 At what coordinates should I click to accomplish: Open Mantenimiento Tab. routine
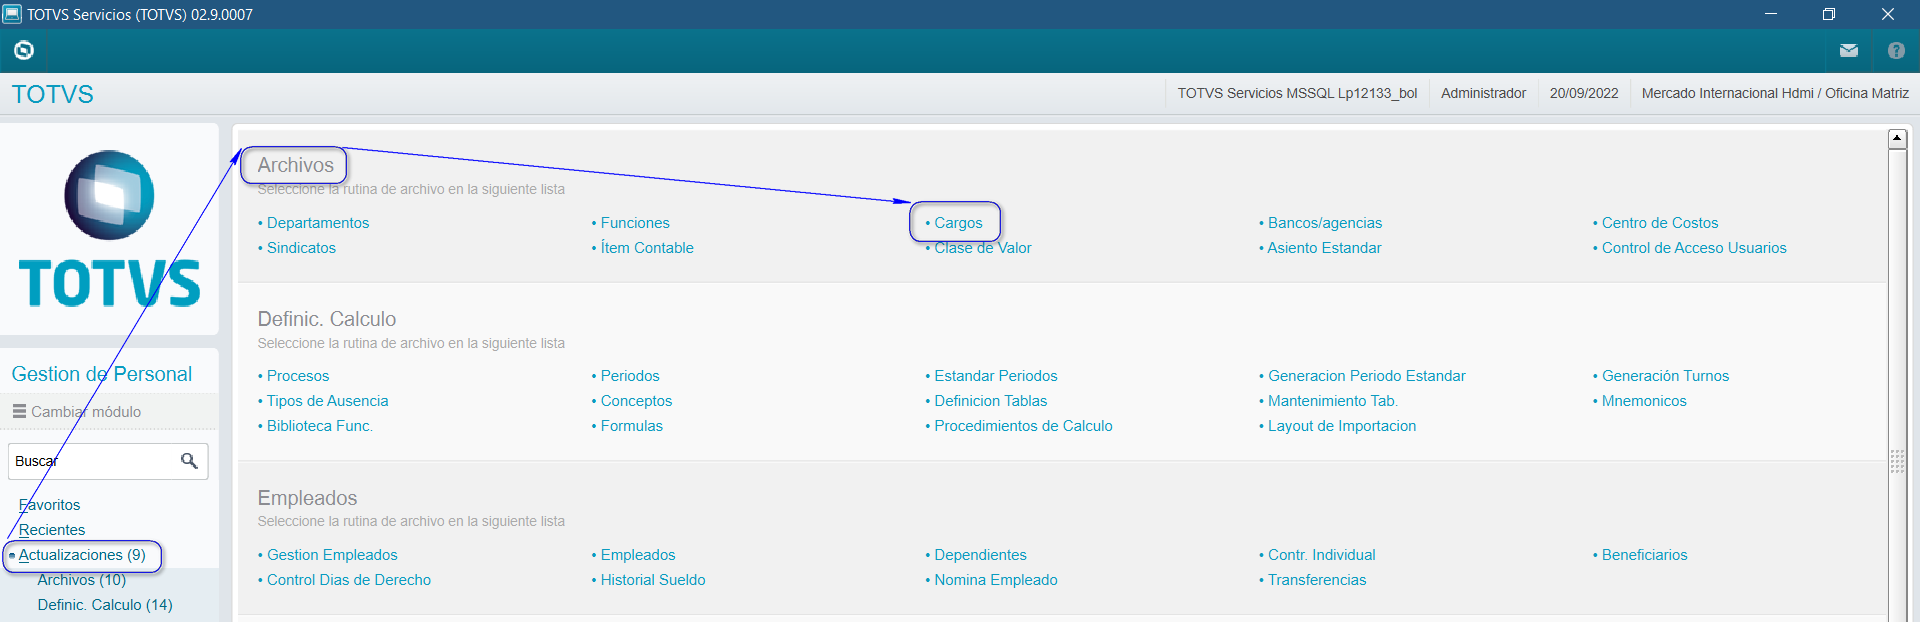(x=1332, y=401)
